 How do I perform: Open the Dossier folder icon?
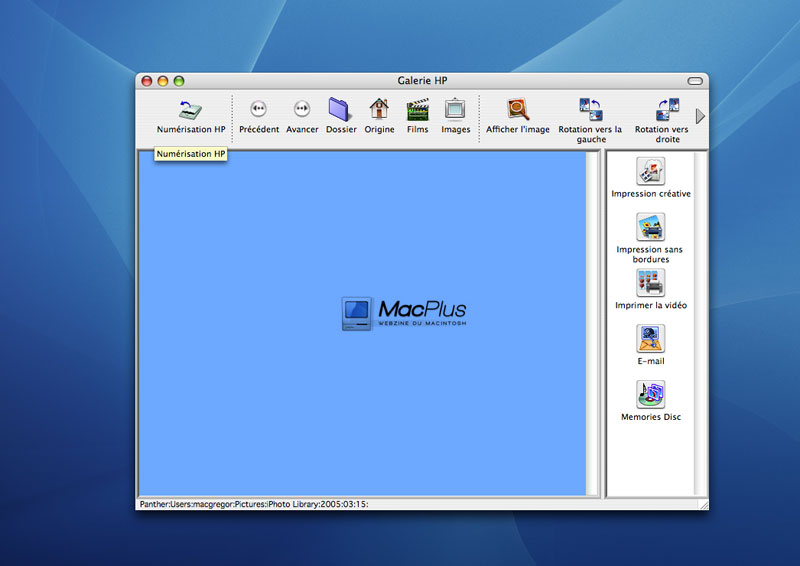[x=341, y=117]
